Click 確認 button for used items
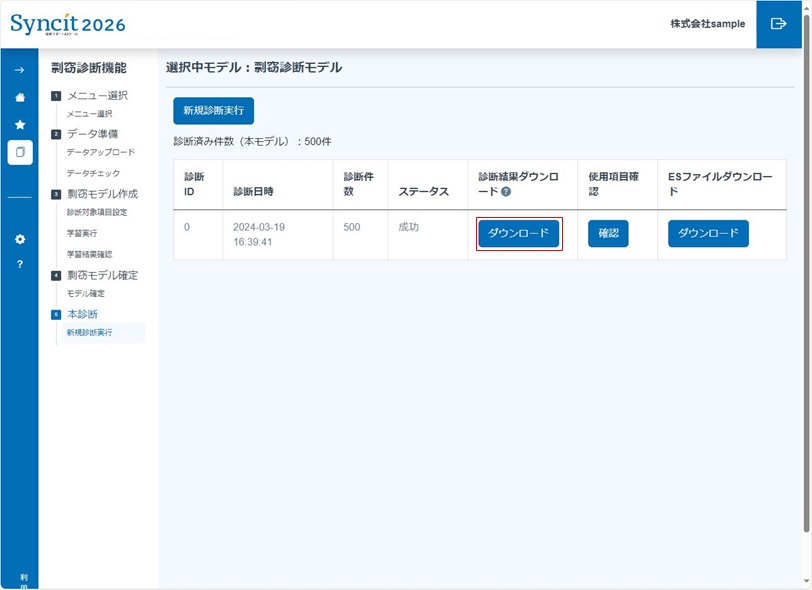 [x=608, y=234]
